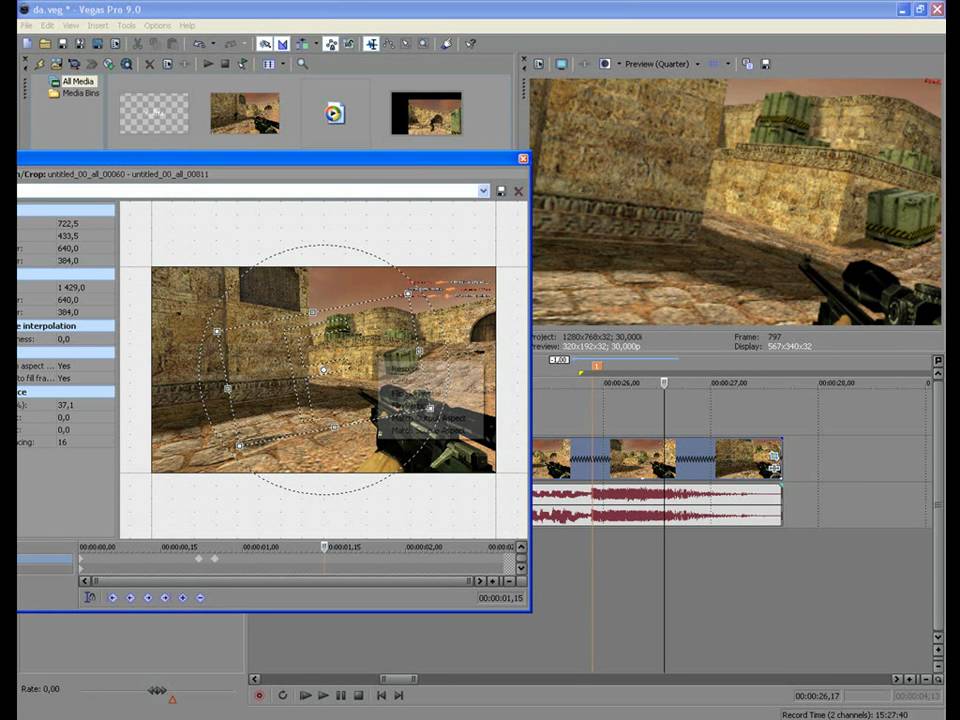This screenshot has height=720, width=960.
Task: Open the Options menu
Action: pos(157,26)
